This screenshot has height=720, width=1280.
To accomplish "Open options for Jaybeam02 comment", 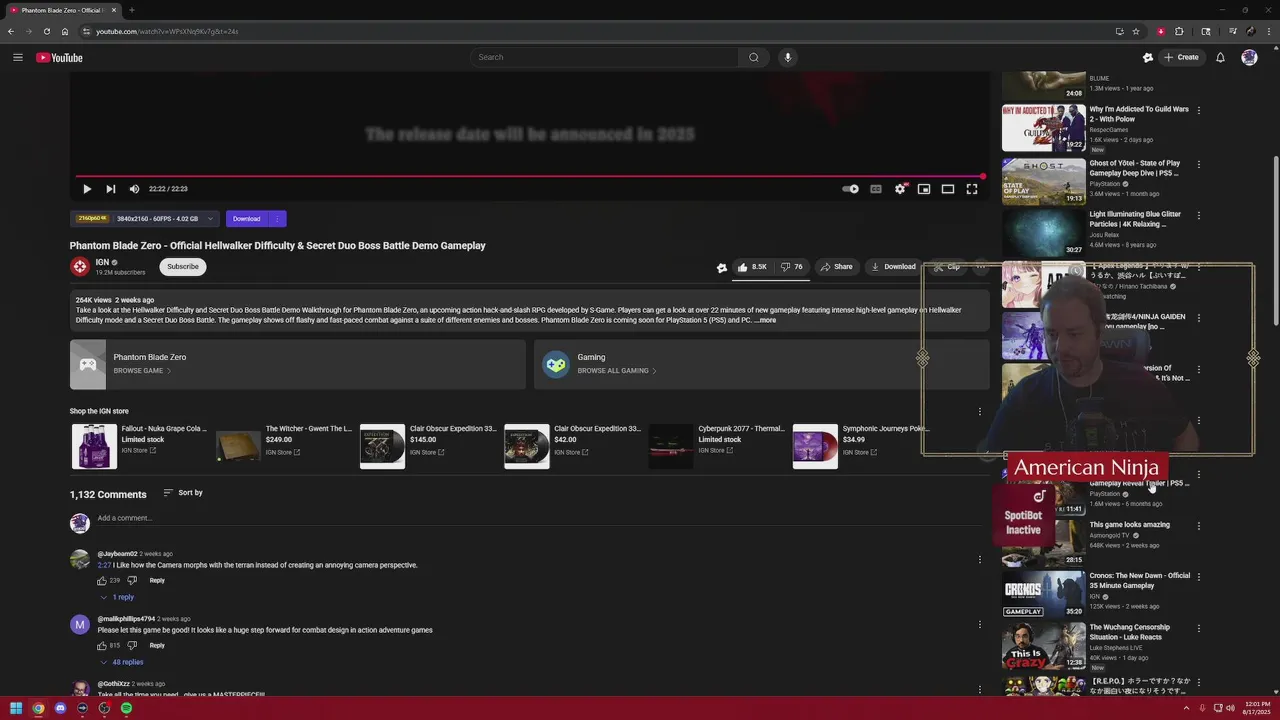I will tap(980, 560).
